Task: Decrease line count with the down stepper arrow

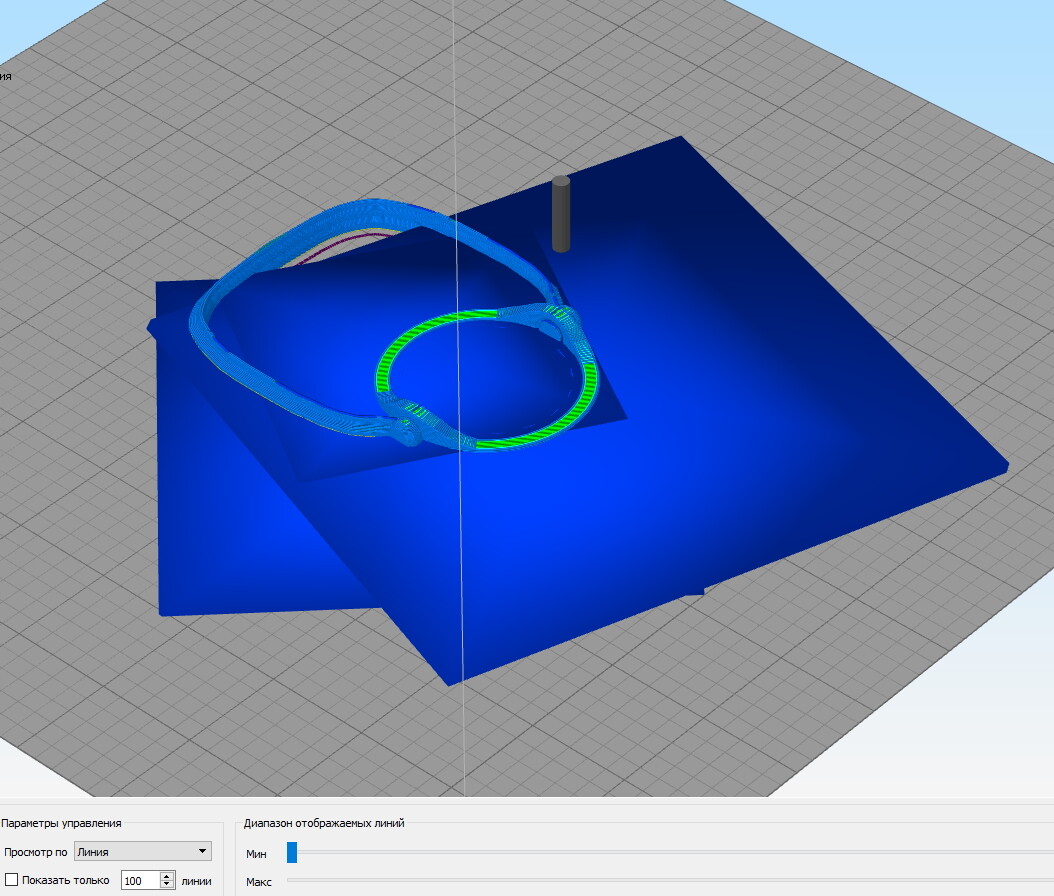Action: tap(167, 885)
